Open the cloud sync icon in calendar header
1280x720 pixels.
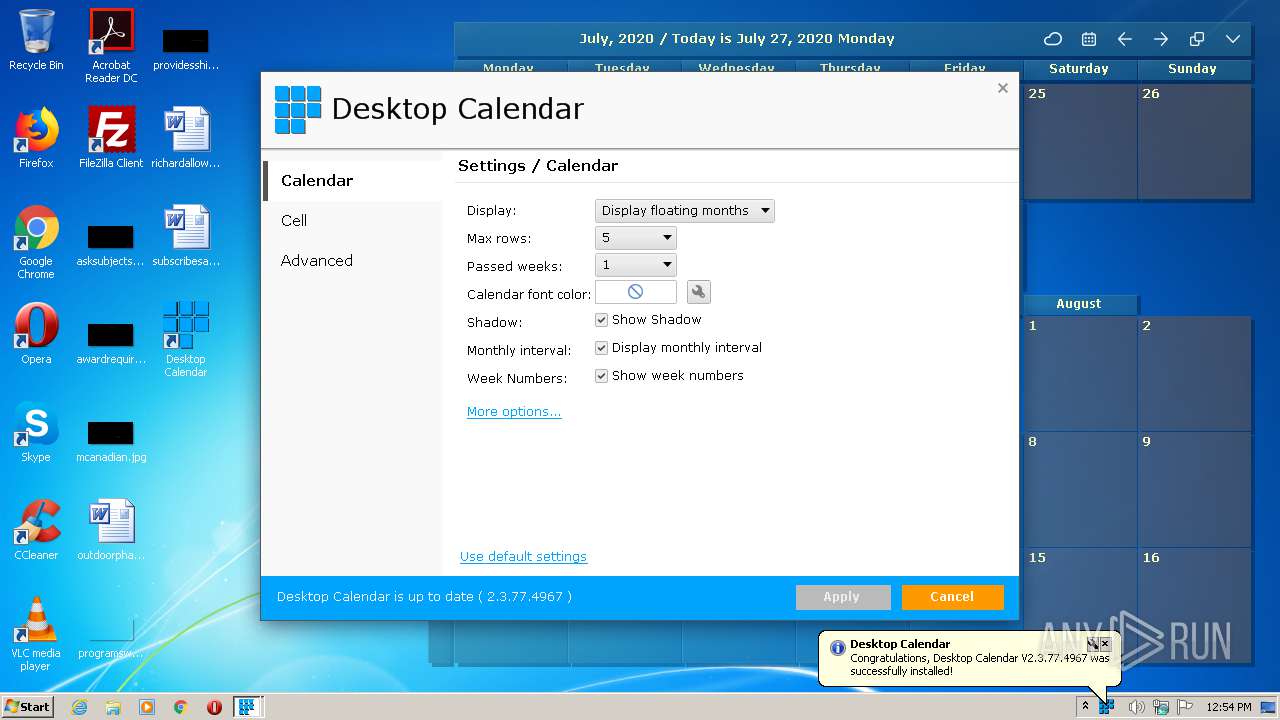(1053, 39)
